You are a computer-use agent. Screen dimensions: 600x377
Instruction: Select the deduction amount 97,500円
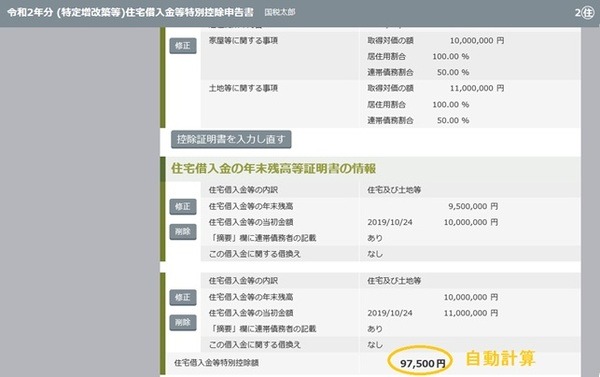pyautogui.click(x=422, y=363)
